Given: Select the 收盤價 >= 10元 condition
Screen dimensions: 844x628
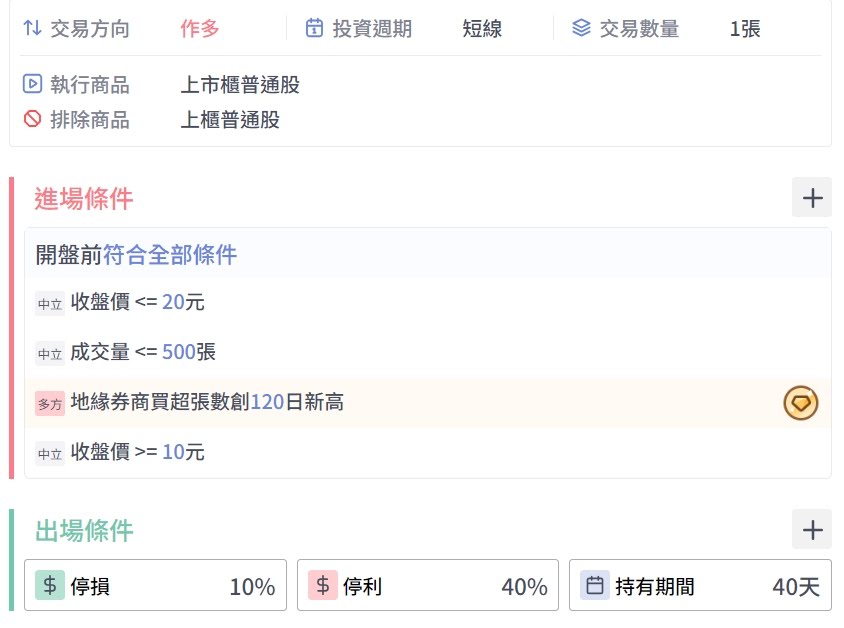Looking at the screenshot, I should tap(138, 452).
